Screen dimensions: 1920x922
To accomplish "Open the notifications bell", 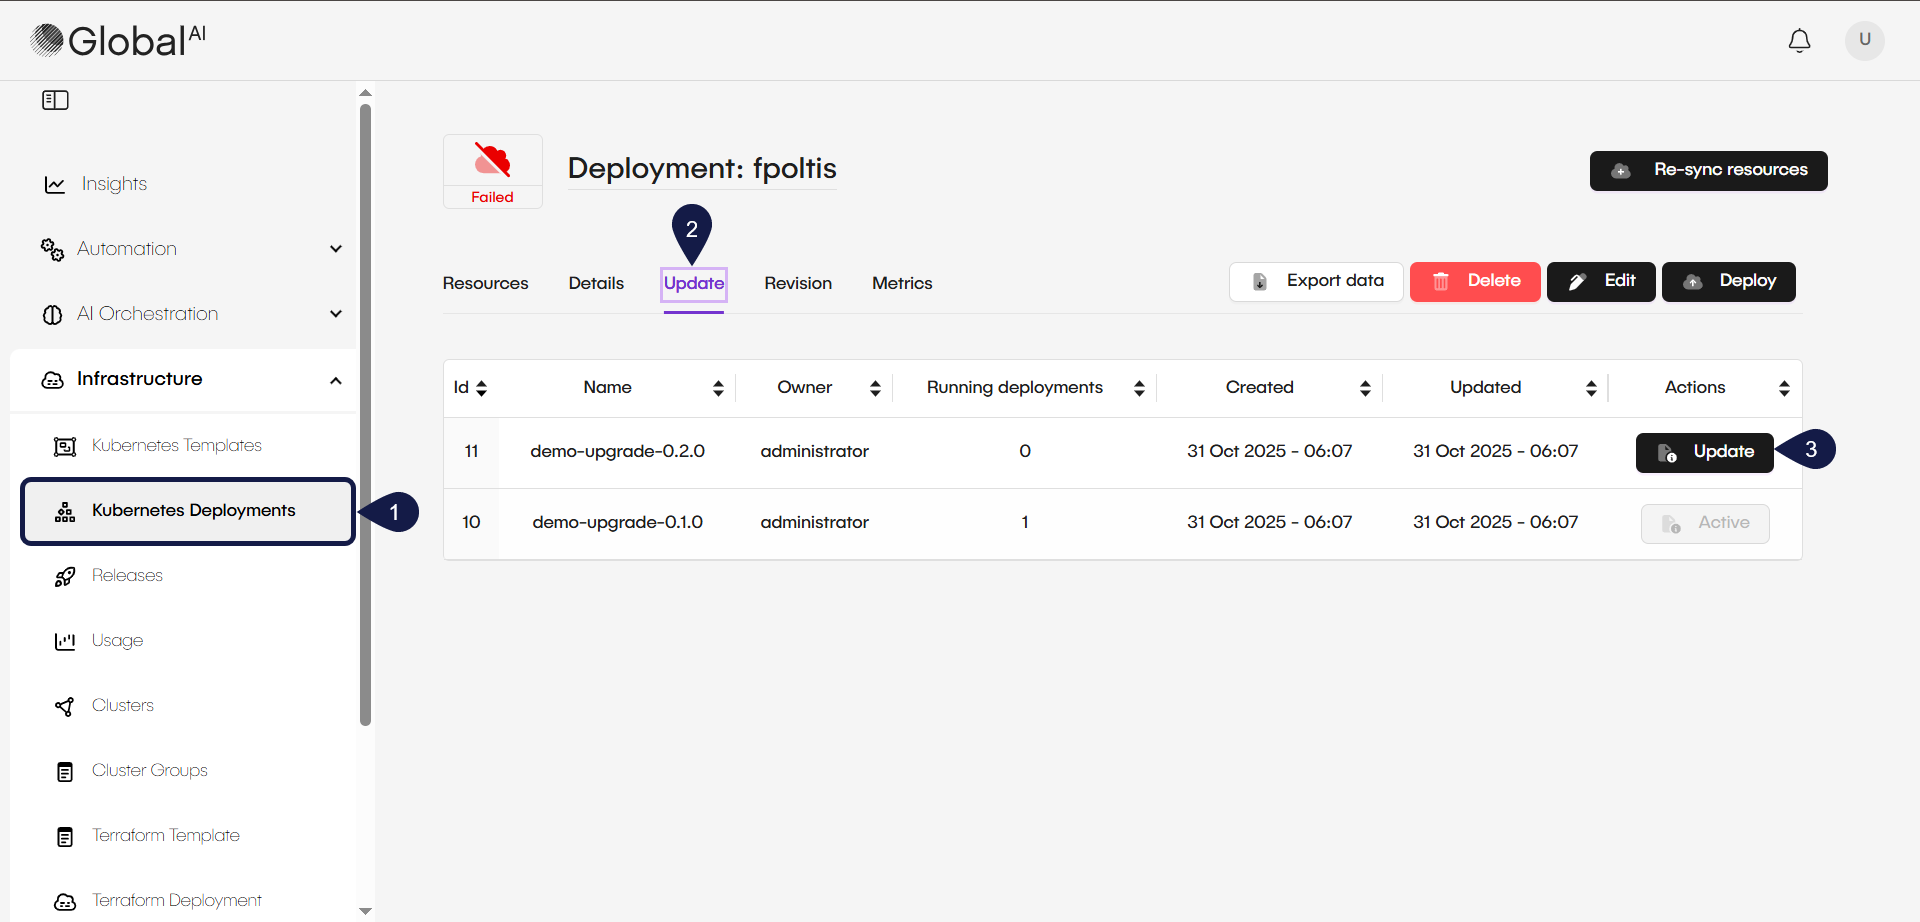I will [1799, 41].
